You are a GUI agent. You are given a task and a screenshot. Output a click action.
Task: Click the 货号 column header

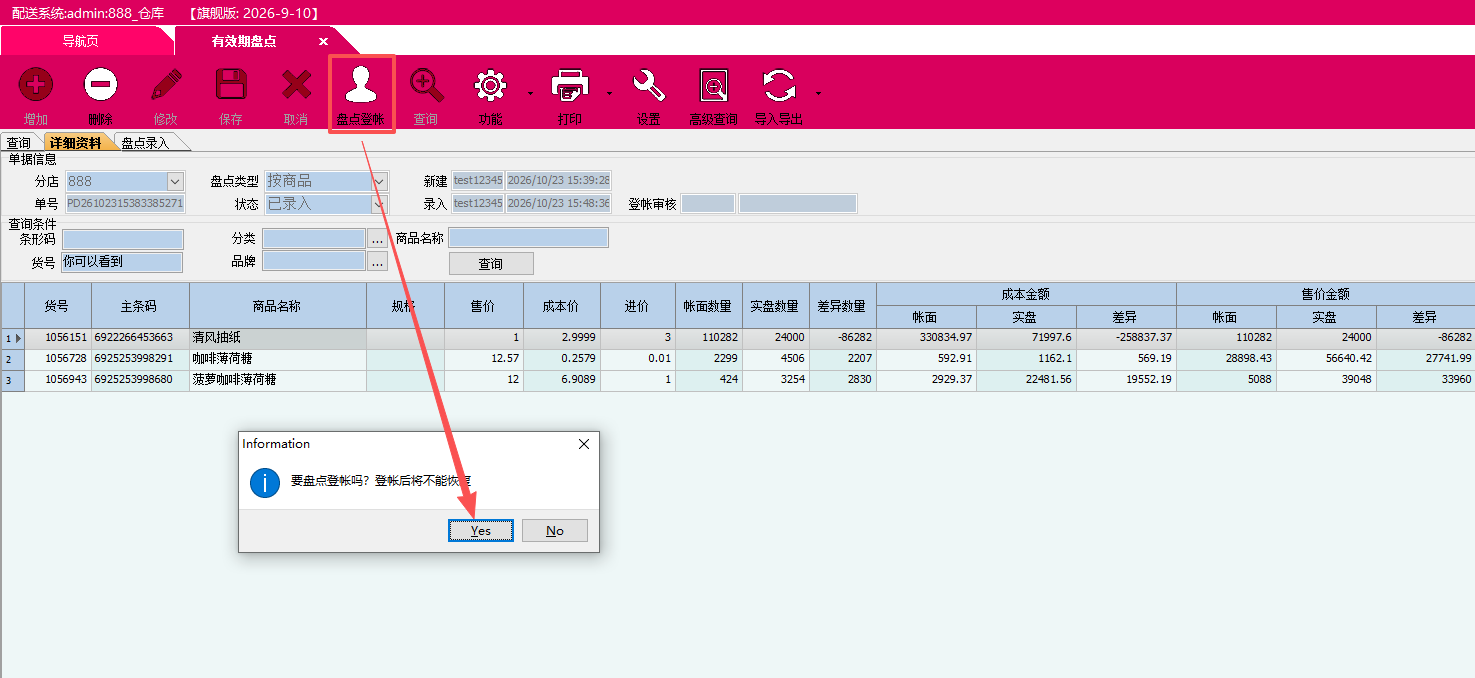58,306
